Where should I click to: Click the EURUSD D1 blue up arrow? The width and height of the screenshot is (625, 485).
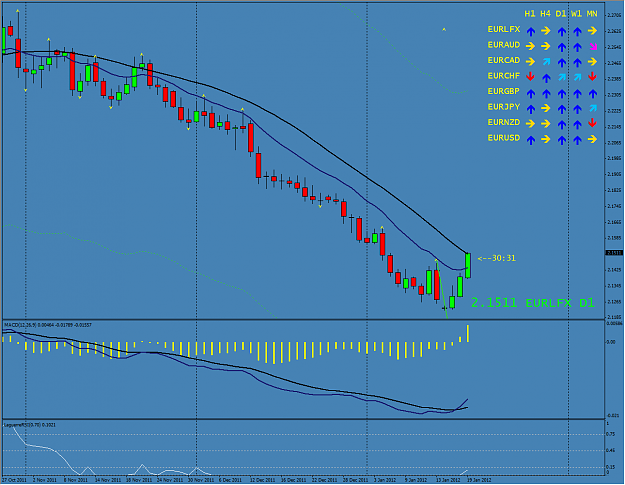pyautogui.click(x=561, y=140)
